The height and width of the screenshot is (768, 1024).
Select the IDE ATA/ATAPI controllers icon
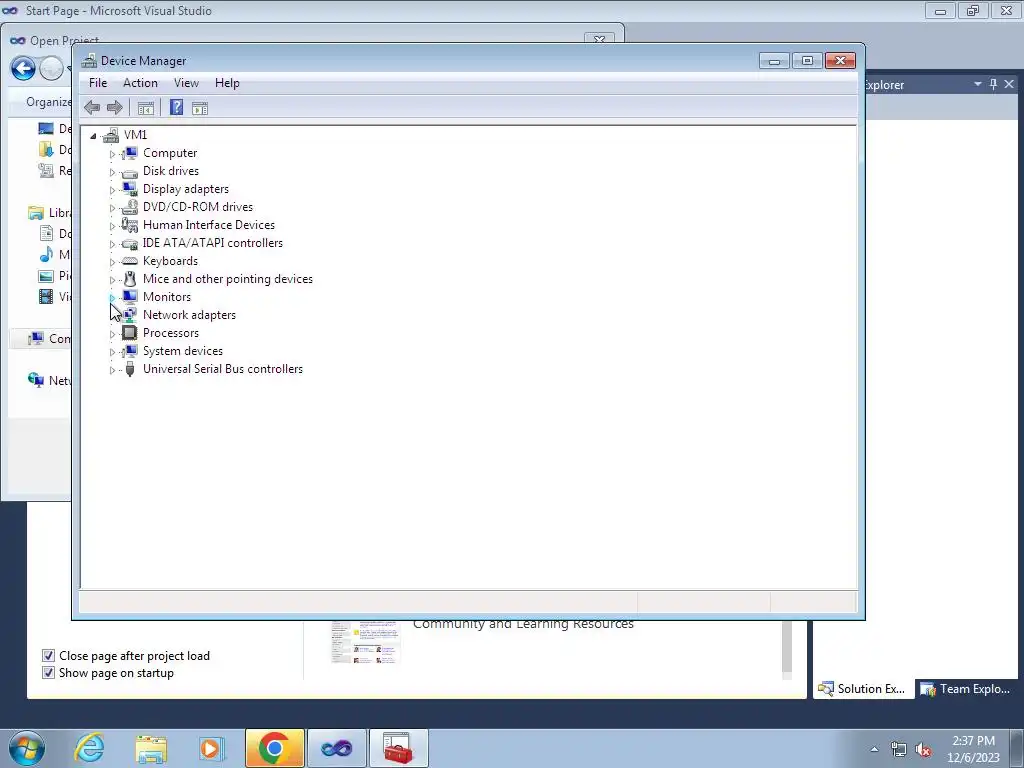(x=130, y=243)
